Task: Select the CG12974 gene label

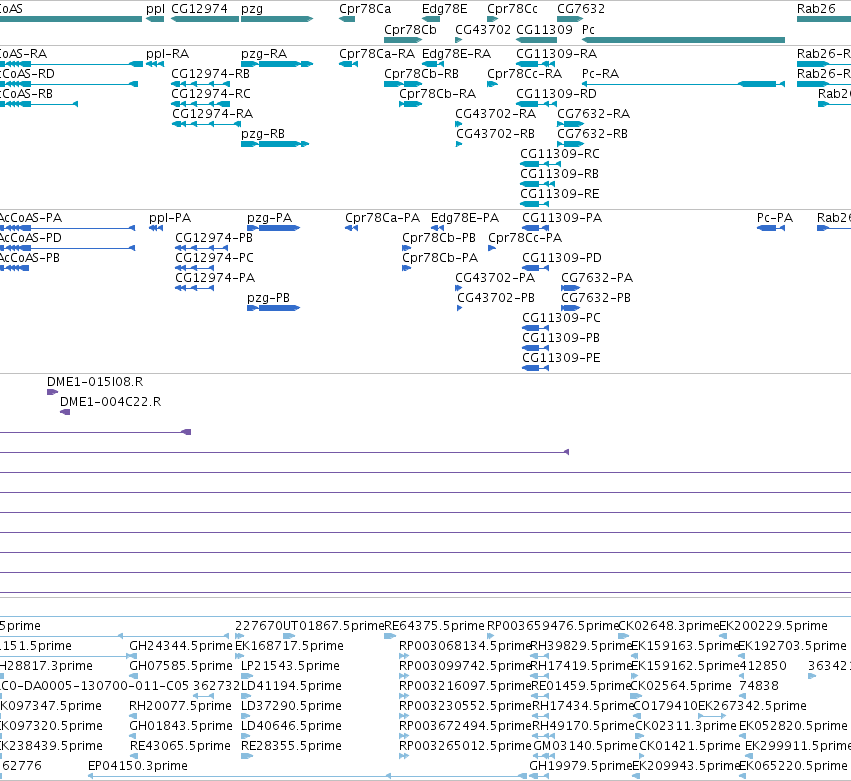Action: pos(199,9)
